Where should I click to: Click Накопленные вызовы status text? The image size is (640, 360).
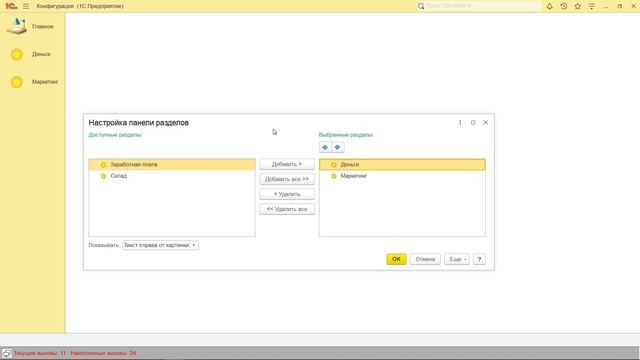pos(103,353)
